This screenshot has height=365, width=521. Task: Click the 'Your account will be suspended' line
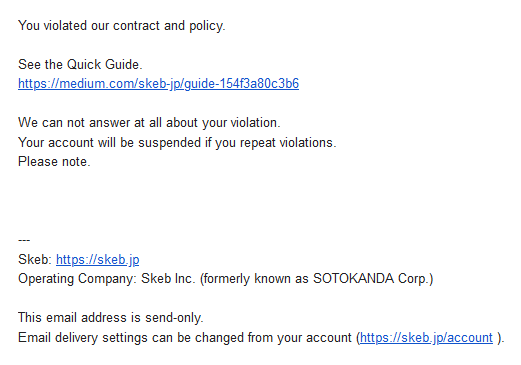point(177,143)
